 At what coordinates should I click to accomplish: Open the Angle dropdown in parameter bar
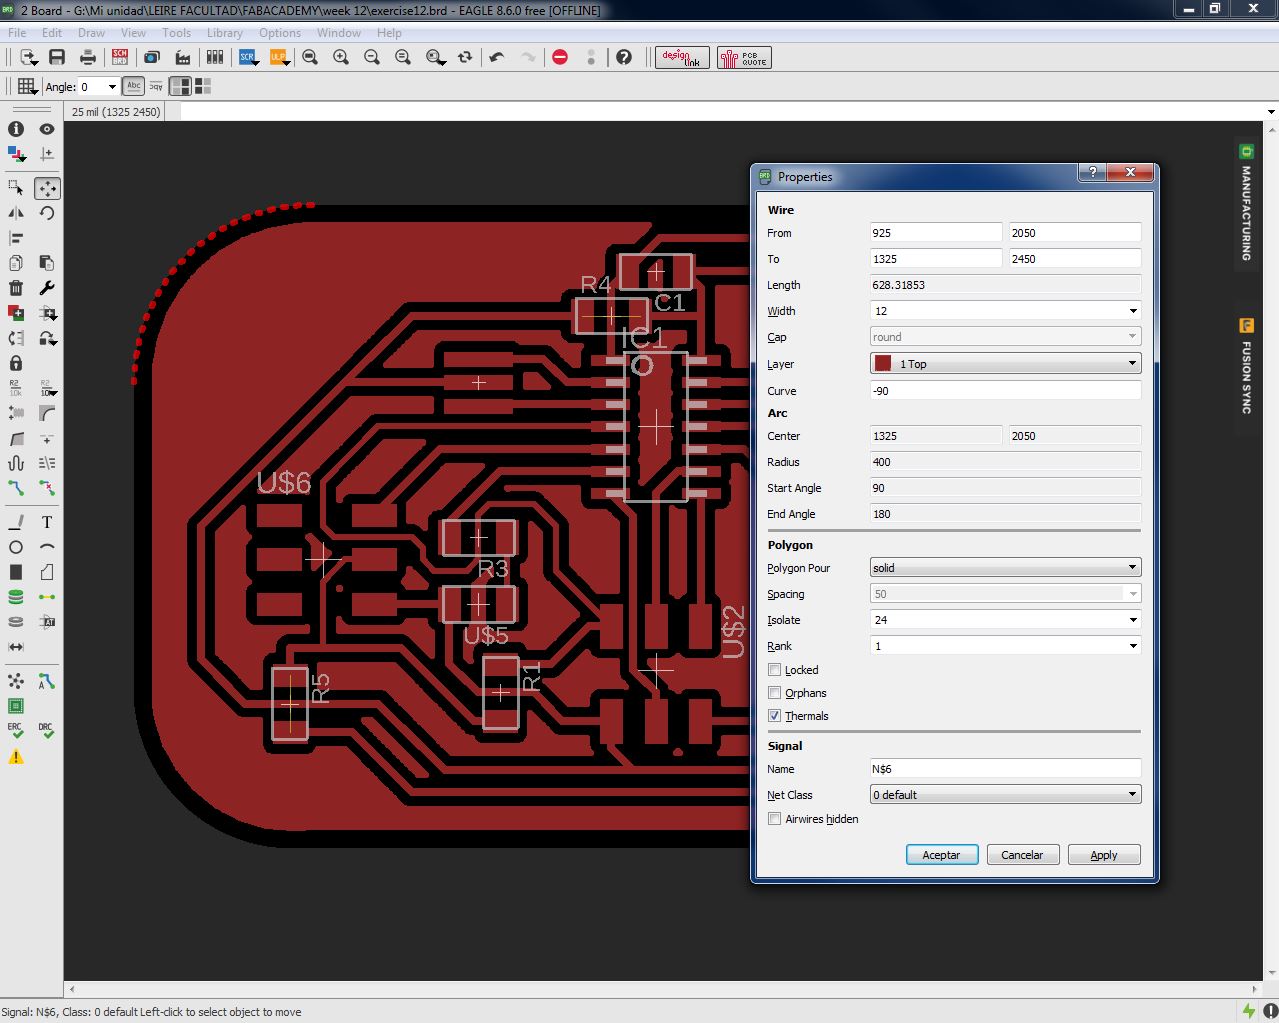(x=112, y=87)
